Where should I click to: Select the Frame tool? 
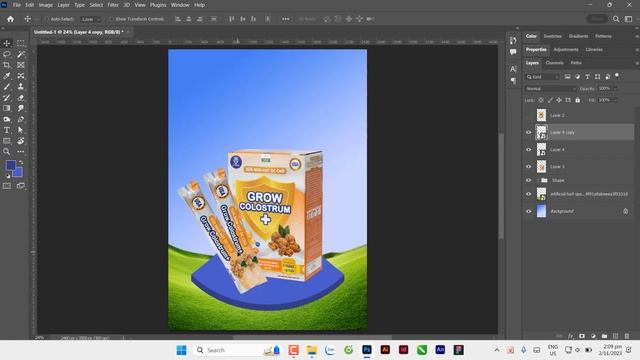click(x=20, y=65)
